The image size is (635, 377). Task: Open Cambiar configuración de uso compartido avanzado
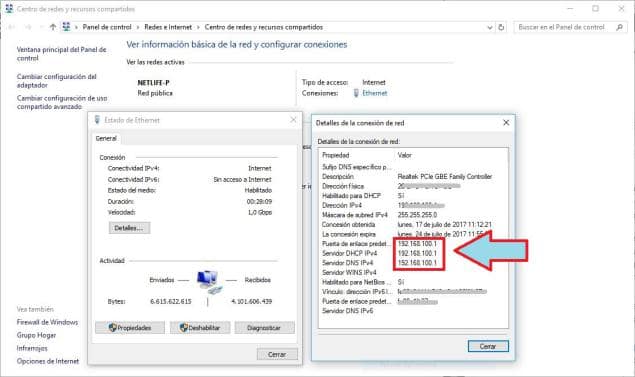point(62,102)
